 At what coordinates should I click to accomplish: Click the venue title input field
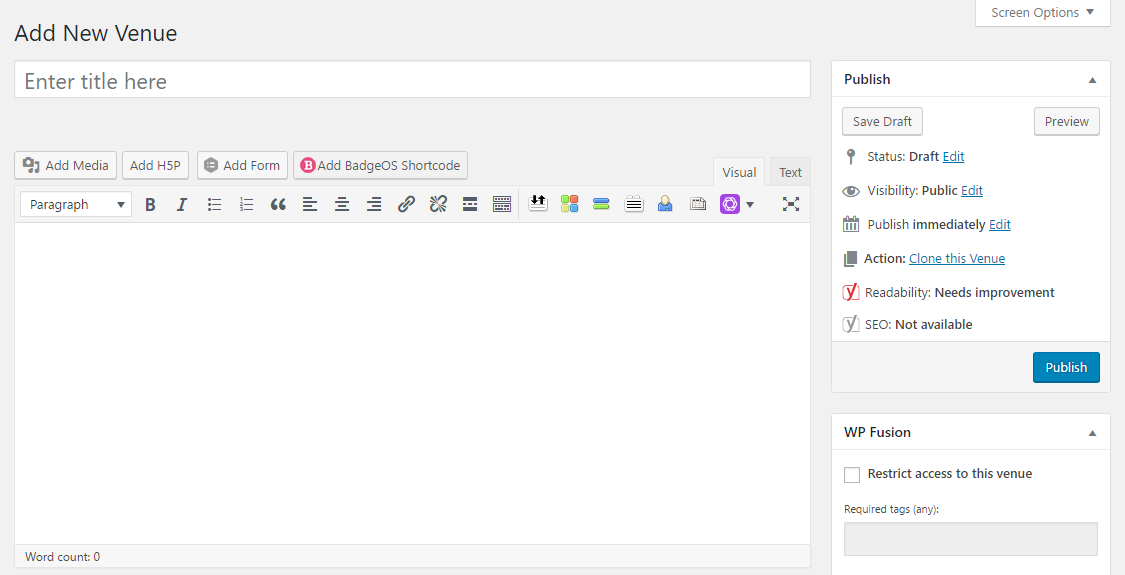(412, 80)
